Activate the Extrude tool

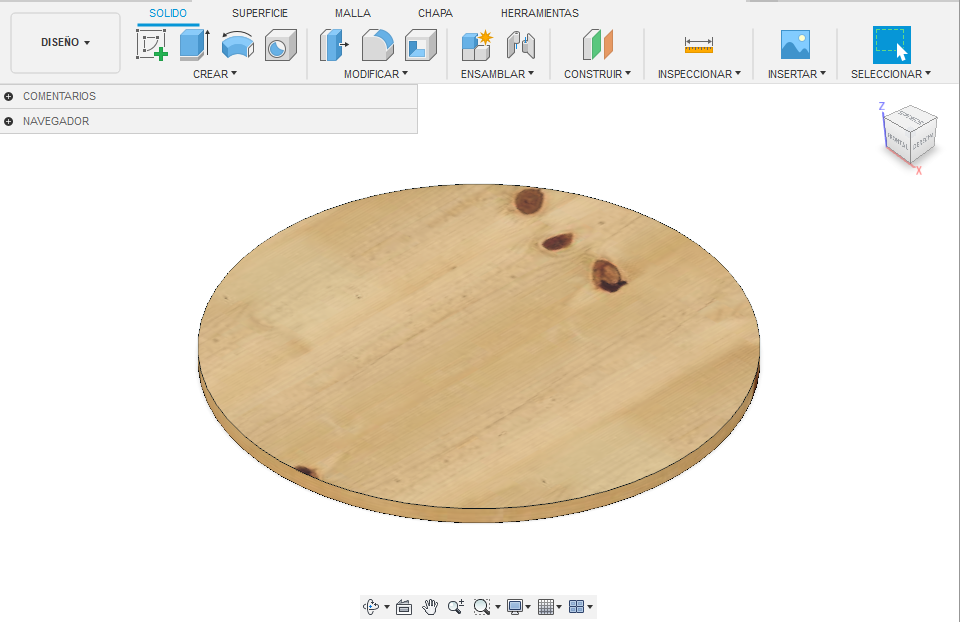(x=193, y=45)
